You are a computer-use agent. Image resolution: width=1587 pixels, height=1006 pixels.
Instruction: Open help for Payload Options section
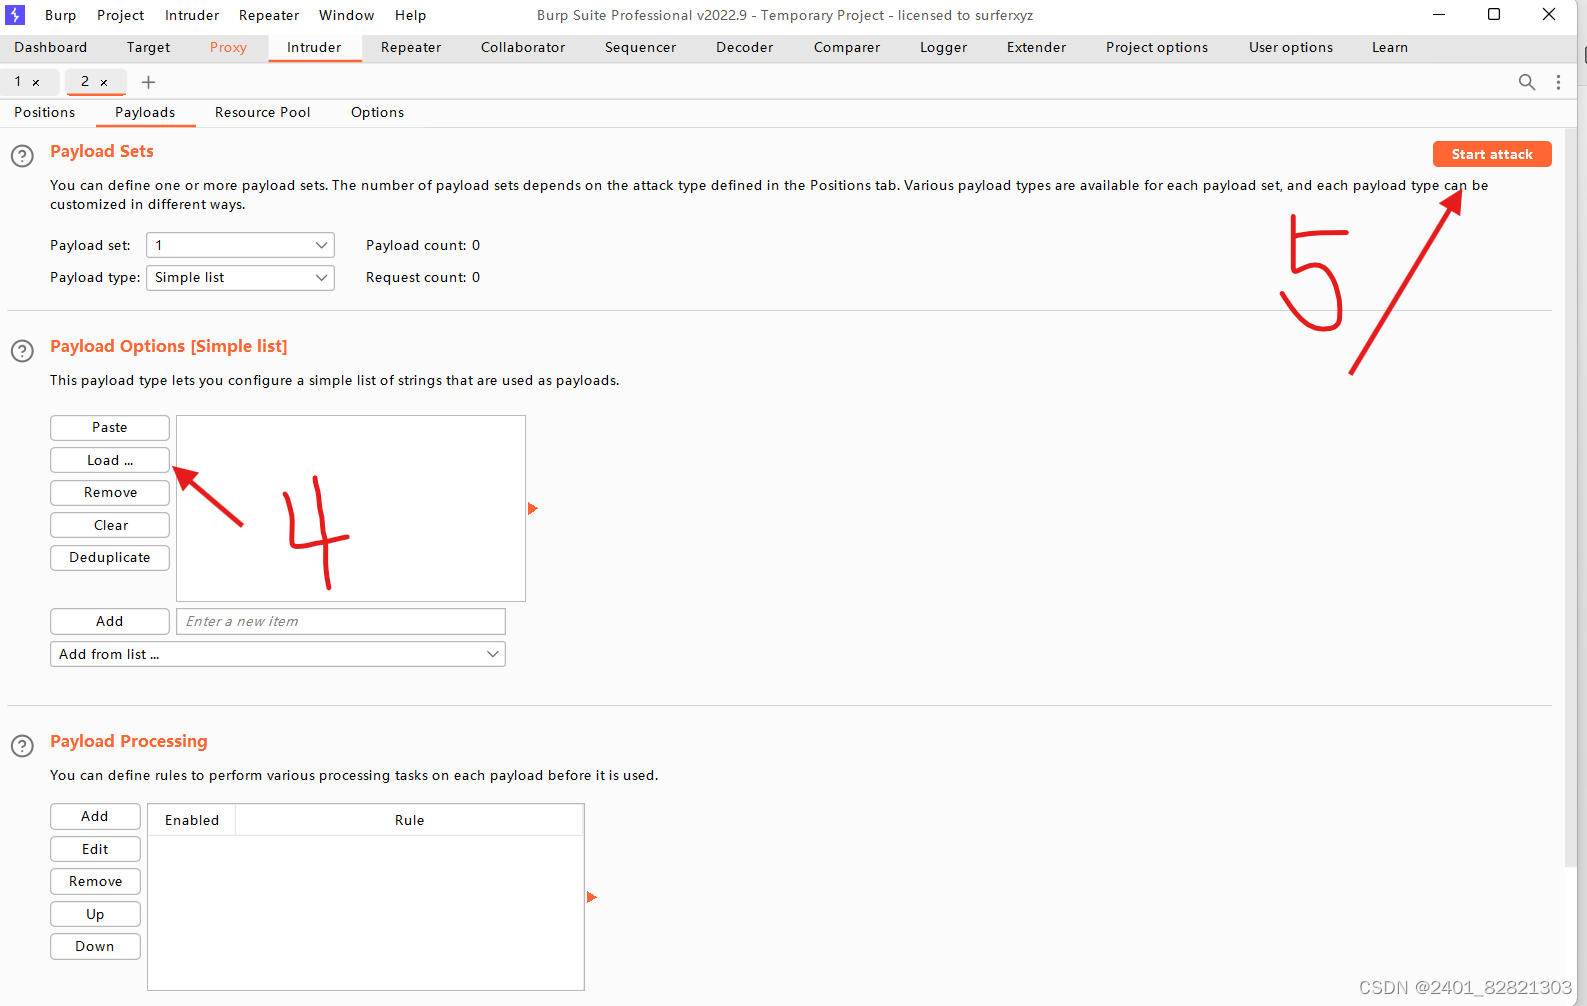coord(22,351)
